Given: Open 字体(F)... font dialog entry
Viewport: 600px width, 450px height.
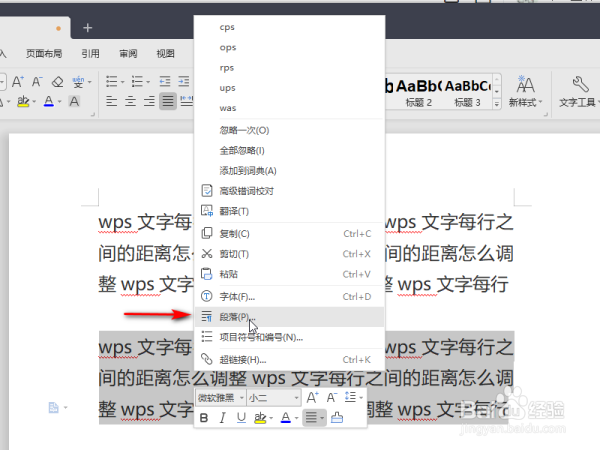Looking at the screenshot, I should [x=289, y=297].
